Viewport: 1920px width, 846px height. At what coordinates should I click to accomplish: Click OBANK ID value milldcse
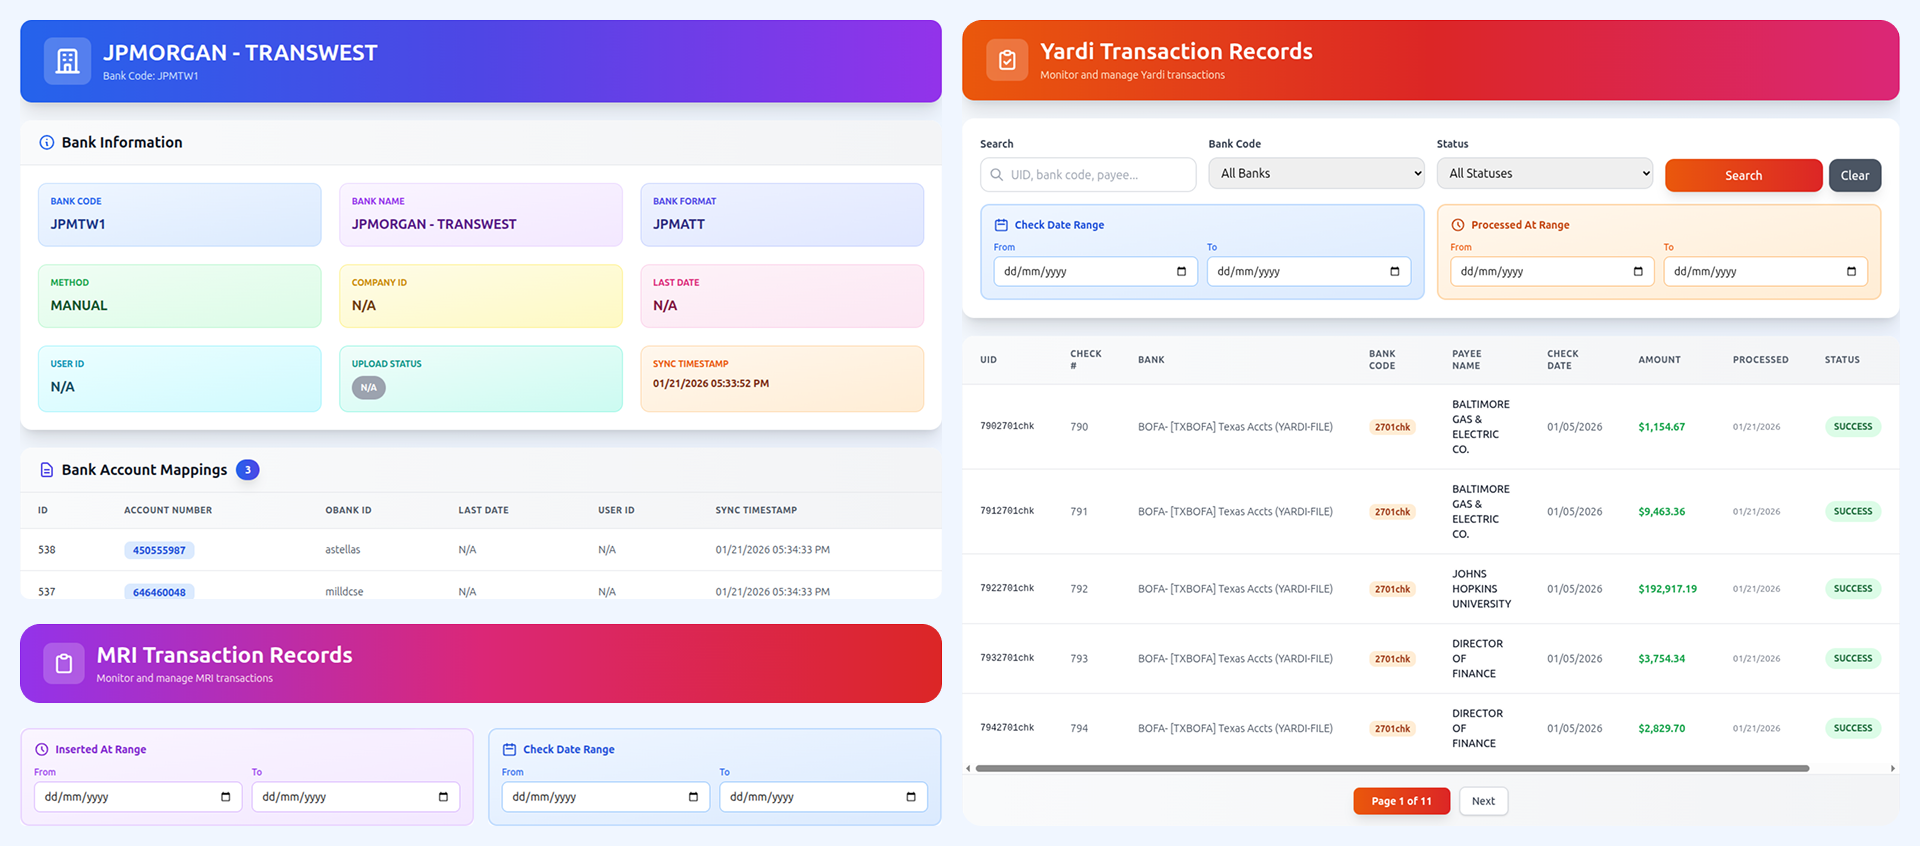click(344, 592)
